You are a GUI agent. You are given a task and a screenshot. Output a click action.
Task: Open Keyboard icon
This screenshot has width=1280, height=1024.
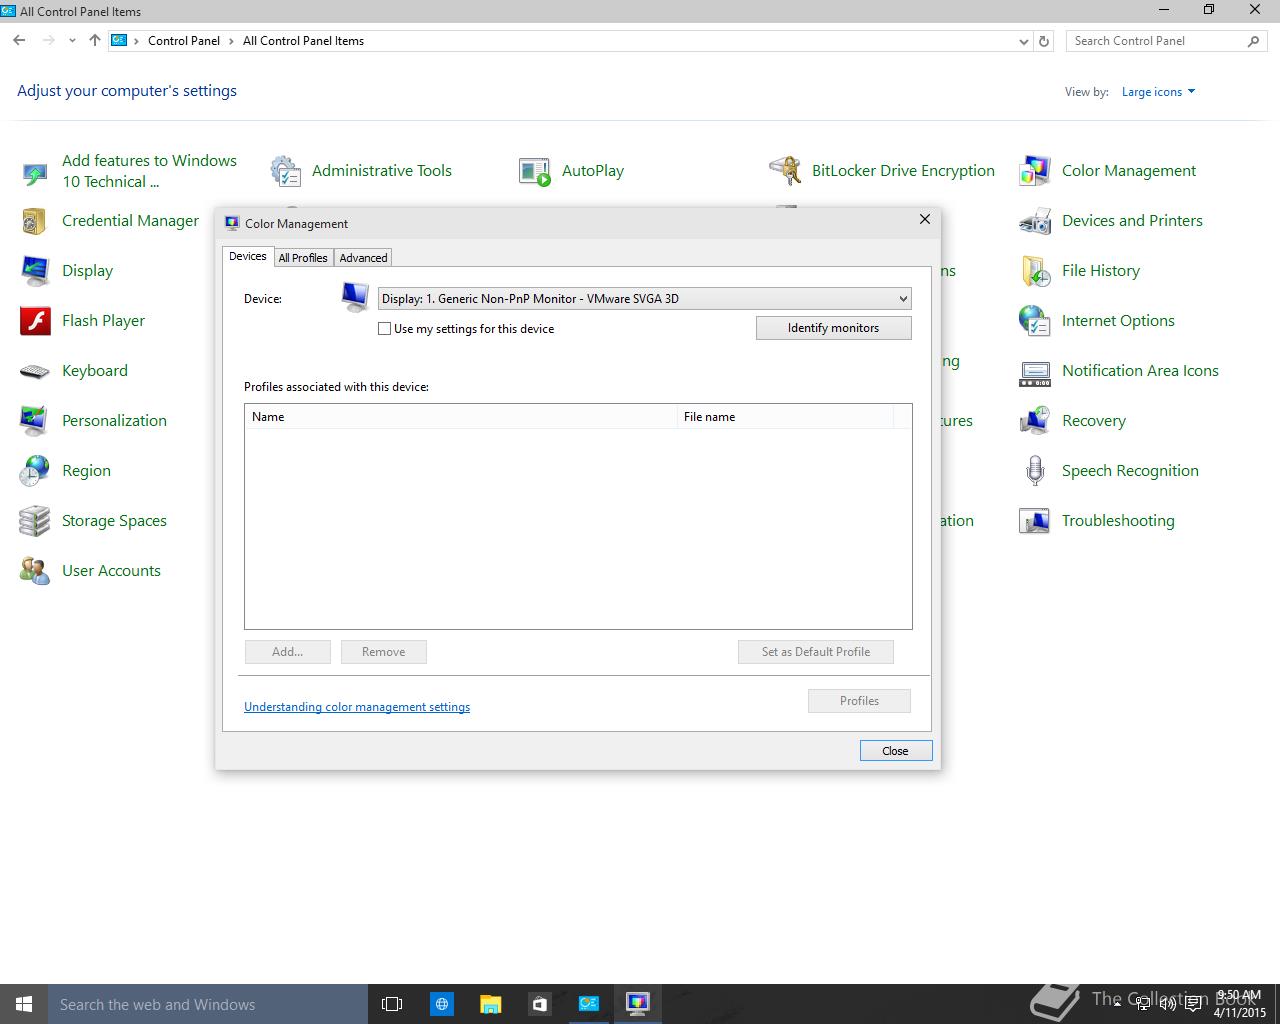[35, 371]
